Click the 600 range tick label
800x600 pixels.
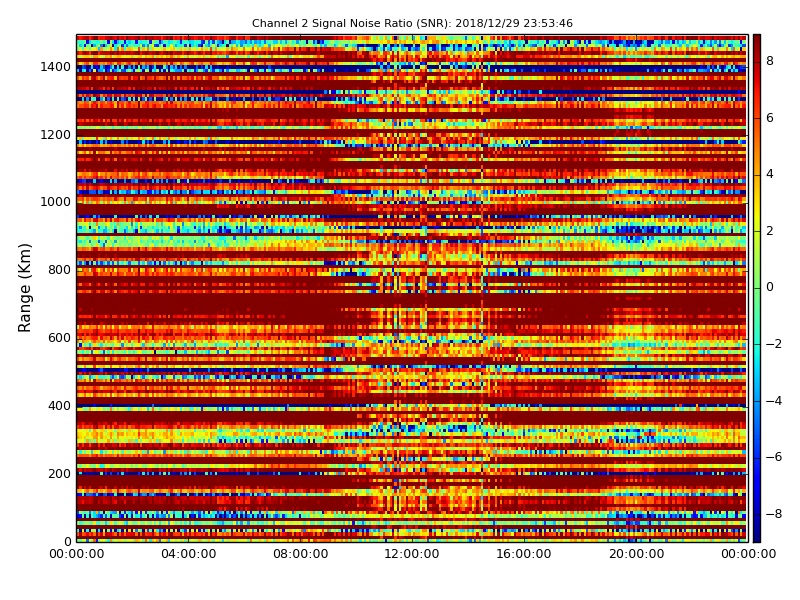pyautogui.click(x=59, y=338)
